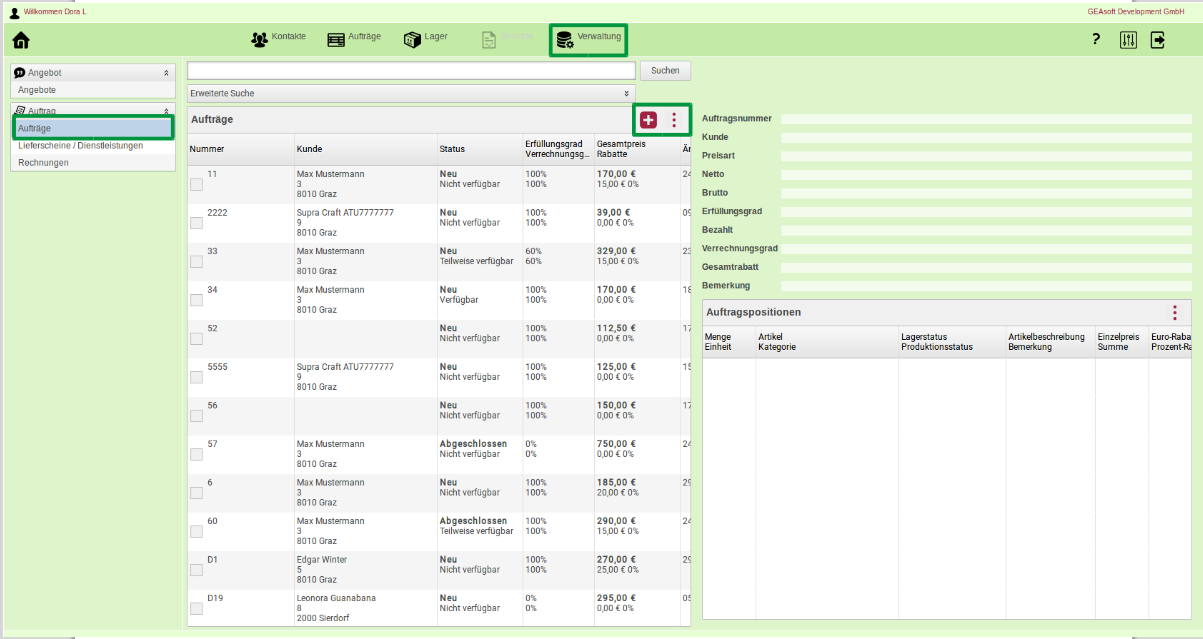1203x639 pixels.
Task: Open the Lager module
Action: [x=425, y=39]
